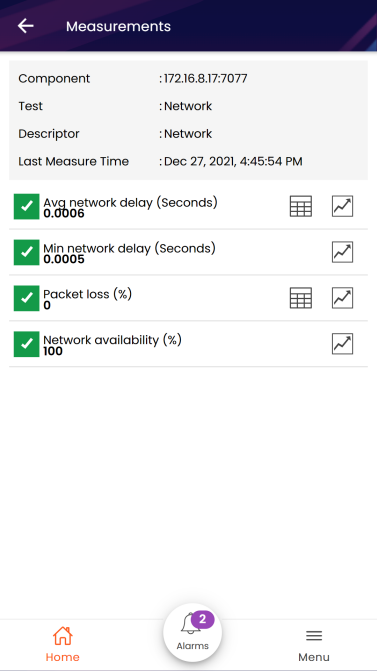Tap the alarm count badge showing 2

pos(202,619)
